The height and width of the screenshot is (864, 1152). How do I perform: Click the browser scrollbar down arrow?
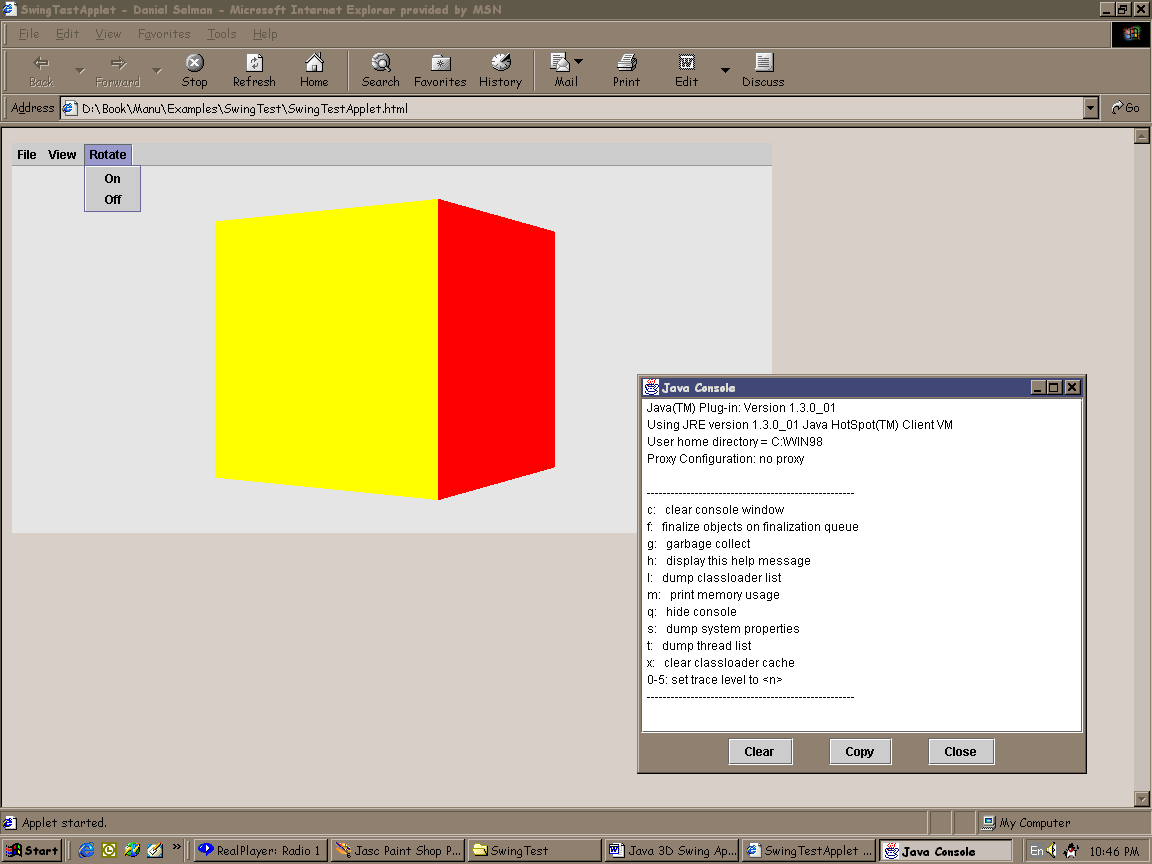[1142, 799]
